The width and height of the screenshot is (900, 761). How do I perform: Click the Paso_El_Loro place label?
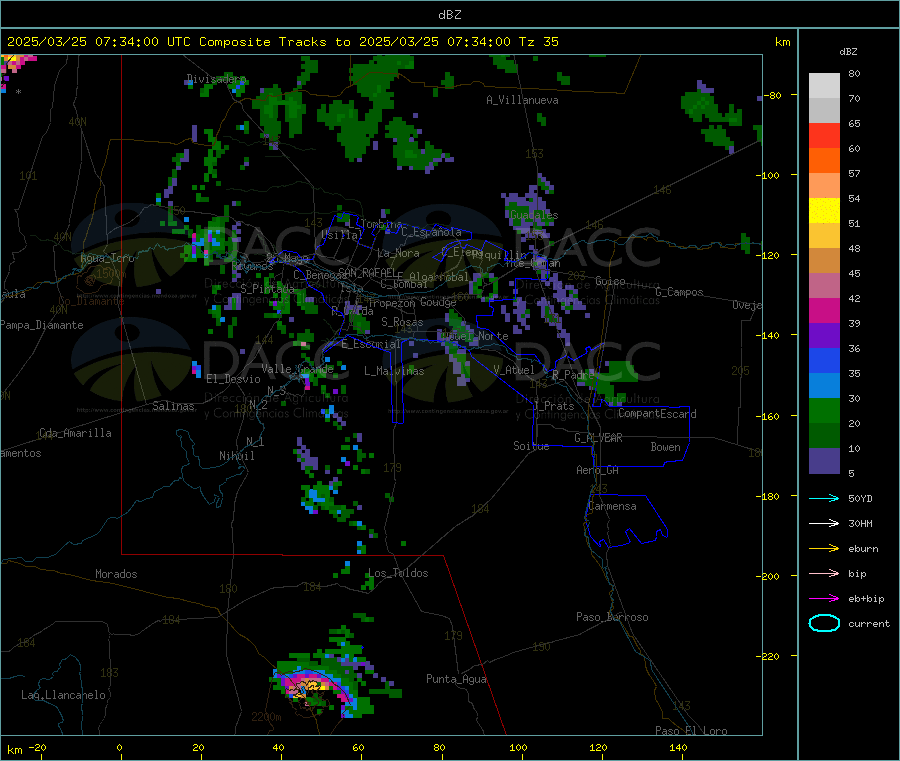click(691, 731)
